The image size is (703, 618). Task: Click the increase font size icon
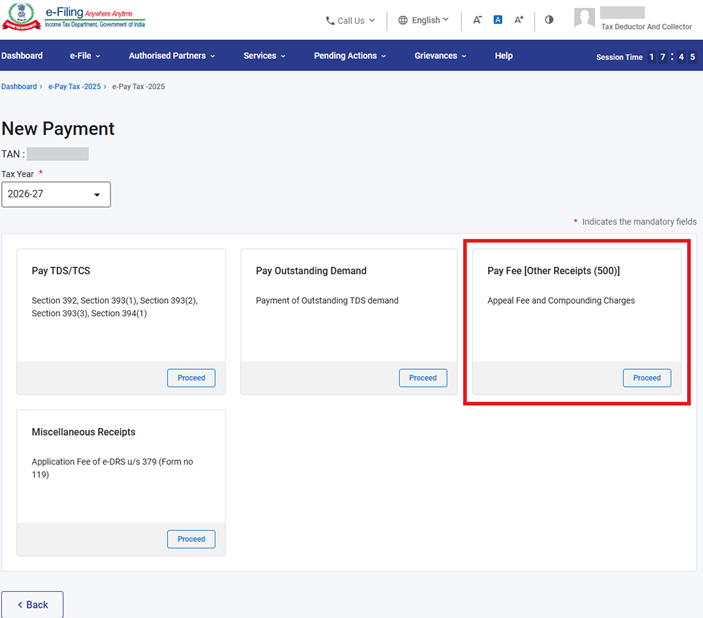tap(518, 20)
